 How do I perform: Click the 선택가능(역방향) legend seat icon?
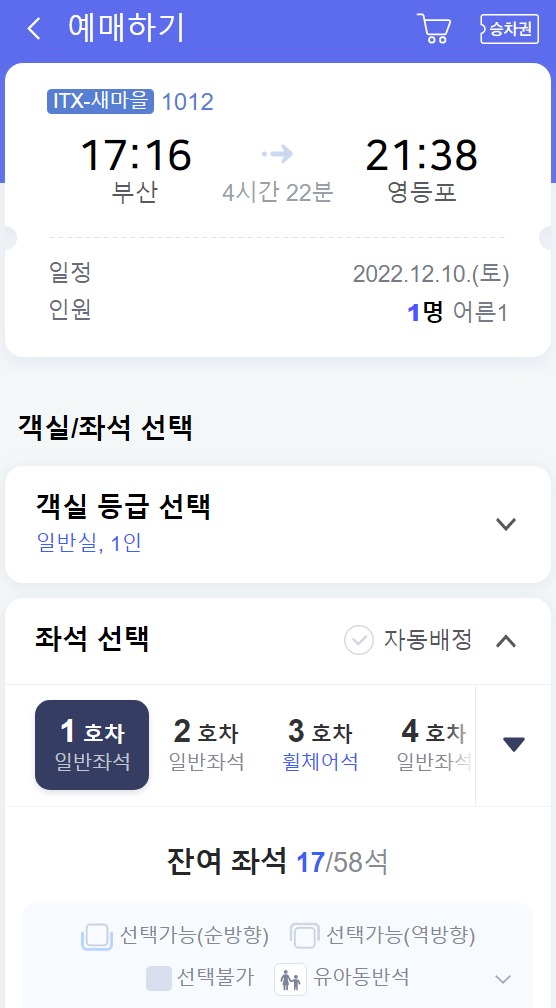click(x=304, y=936)
